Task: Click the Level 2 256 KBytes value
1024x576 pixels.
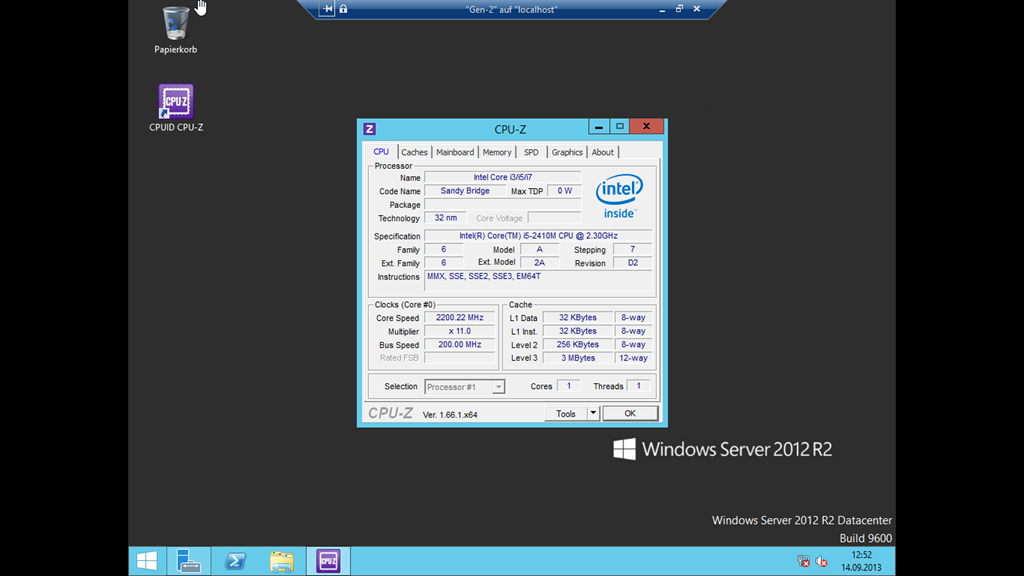Action: (577, 344)
